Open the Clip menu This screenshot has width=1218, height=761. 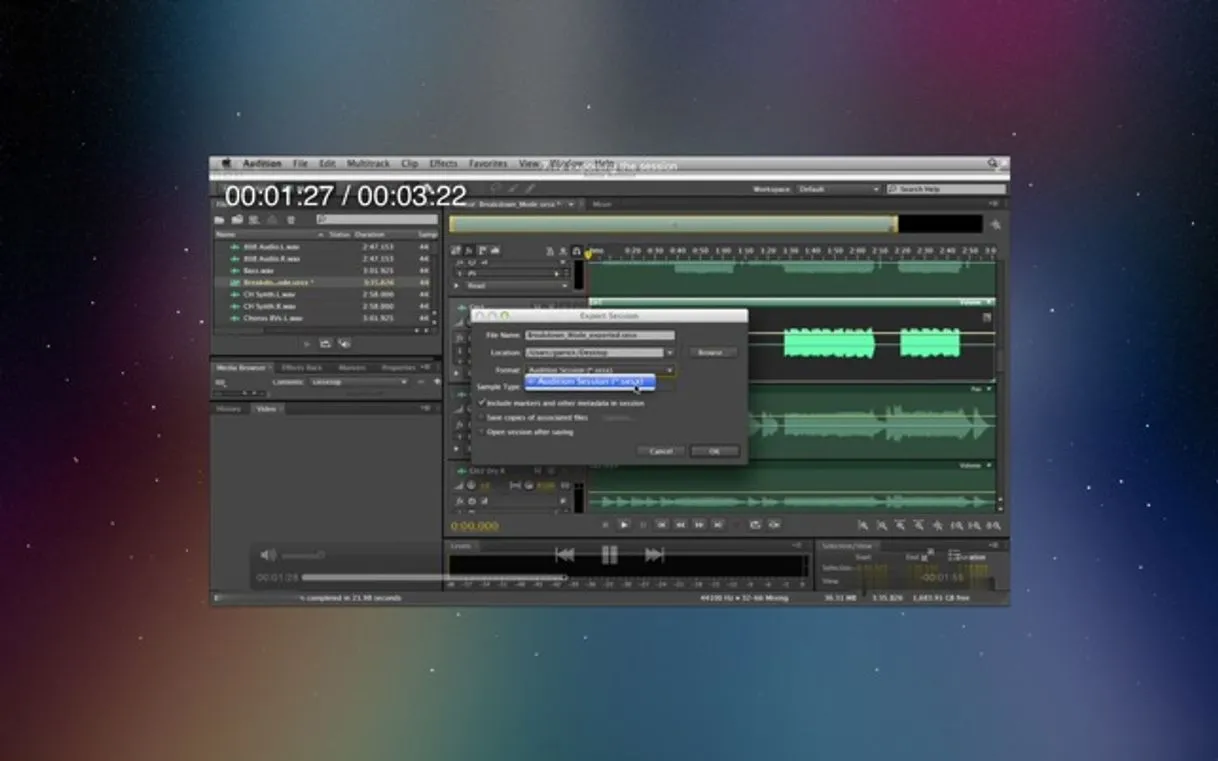410,164
